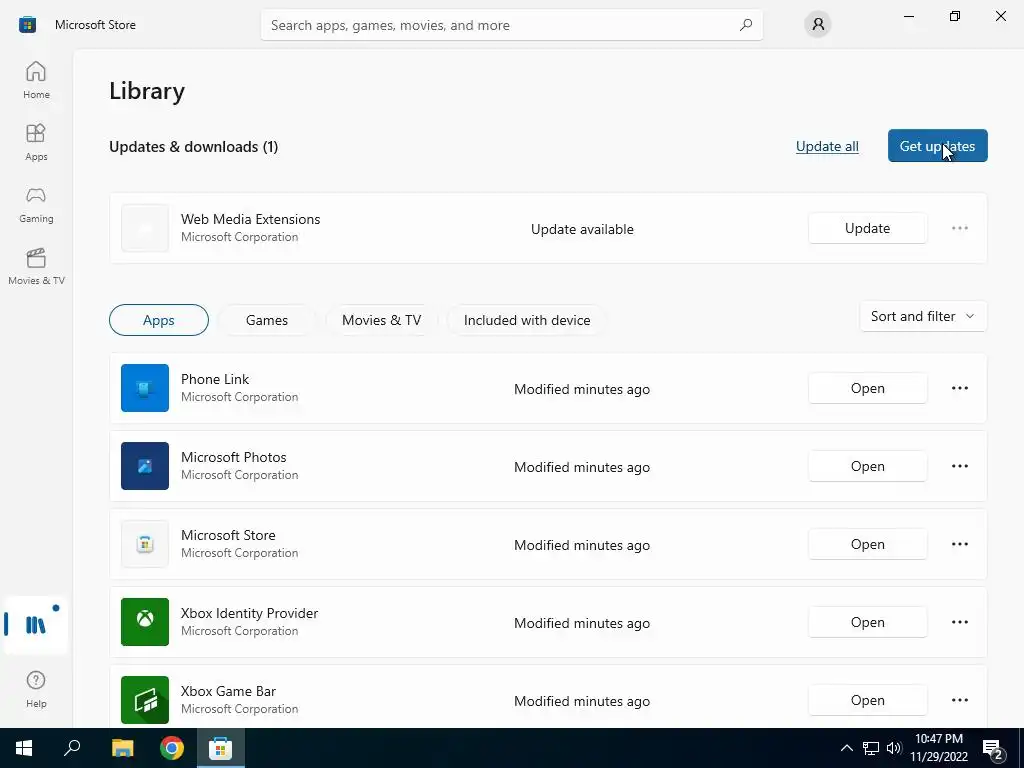This screenshot has width=1024, height=768.
Task: Click the Xbox Game Bar title text
Action: (x=229, y=691)
